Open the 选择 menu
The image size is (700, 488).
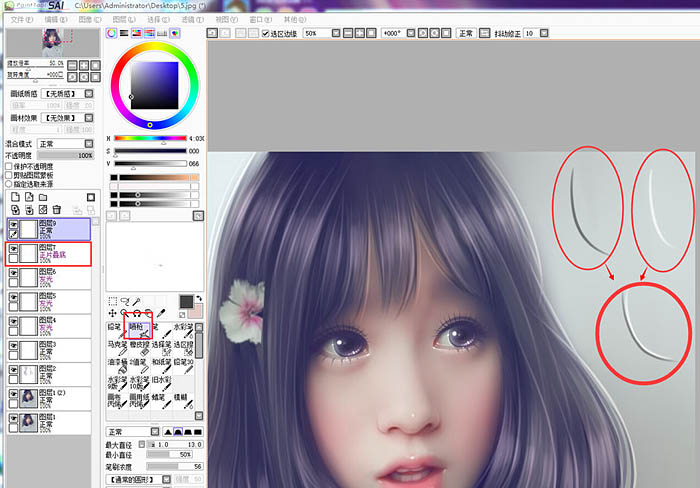(158, 20)
